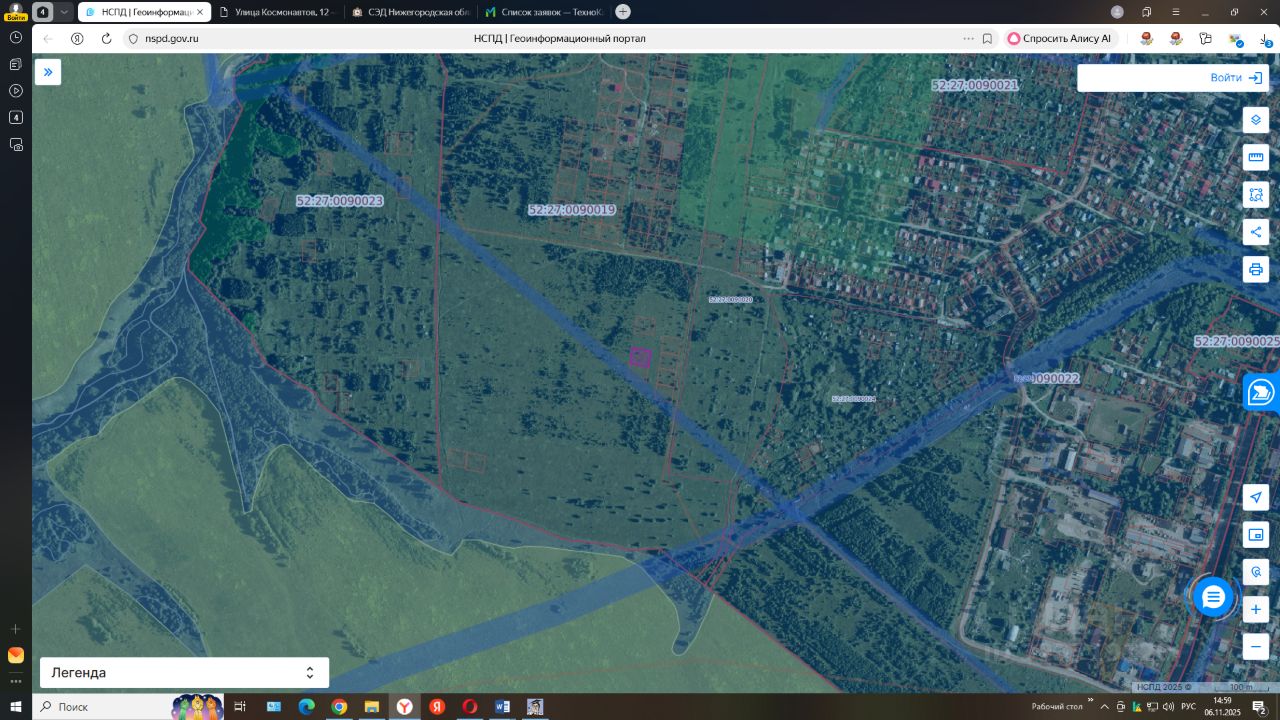Open Microsoft Word from the taskbar
The image size is (1280, 720).
[502, 707]
